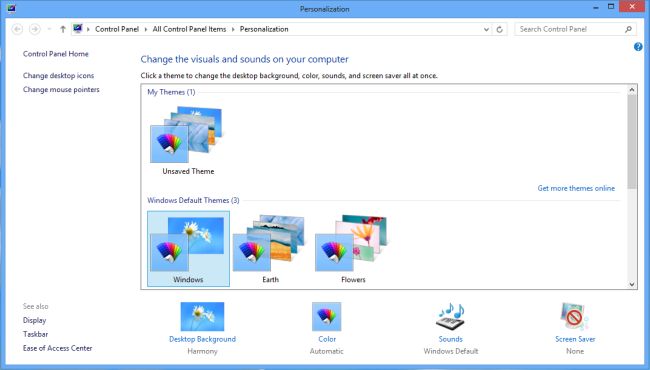The height and width of the screenshot is (370, 650).
Task: Click the Color text link
Action: pyautogui.click(x=327, y=339)
